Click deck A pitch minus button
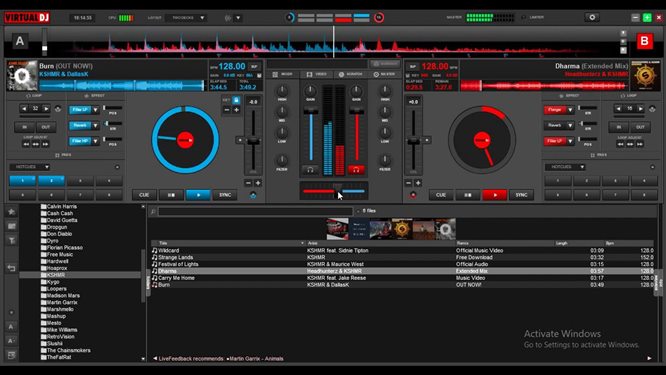 [248, 183]
